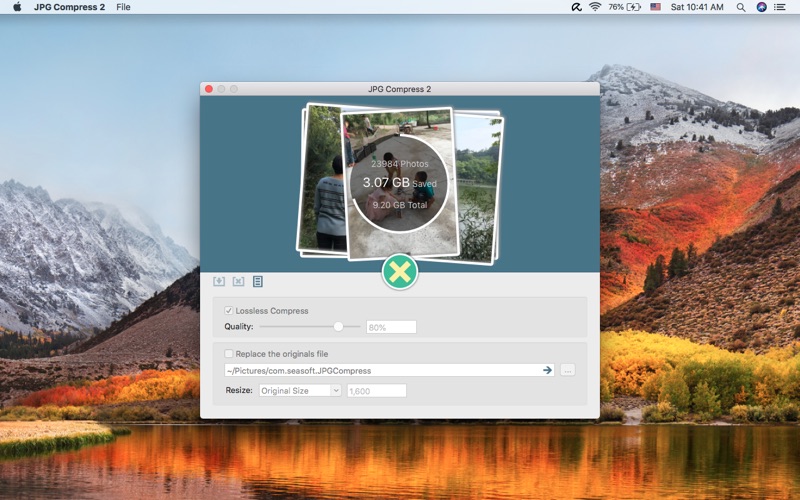The width and height of the screenshot is (800, 500).
Task: Click the 23984 Photos text
Action: pos(399,164)
